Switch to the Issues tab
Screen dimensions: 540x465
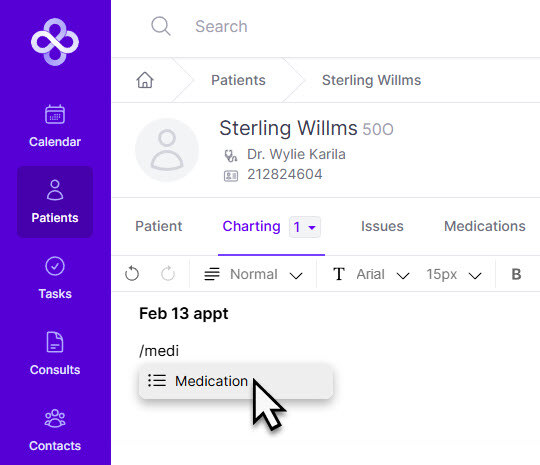[382, 226]
